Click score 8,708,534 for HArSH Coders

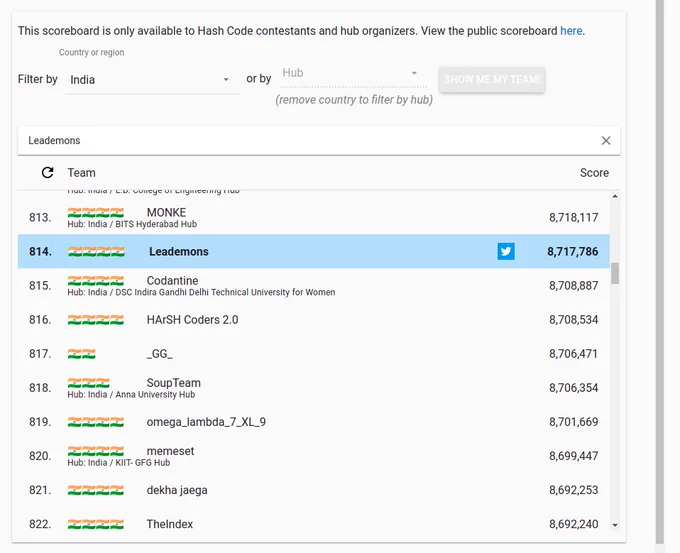click(x=573, y=320)
